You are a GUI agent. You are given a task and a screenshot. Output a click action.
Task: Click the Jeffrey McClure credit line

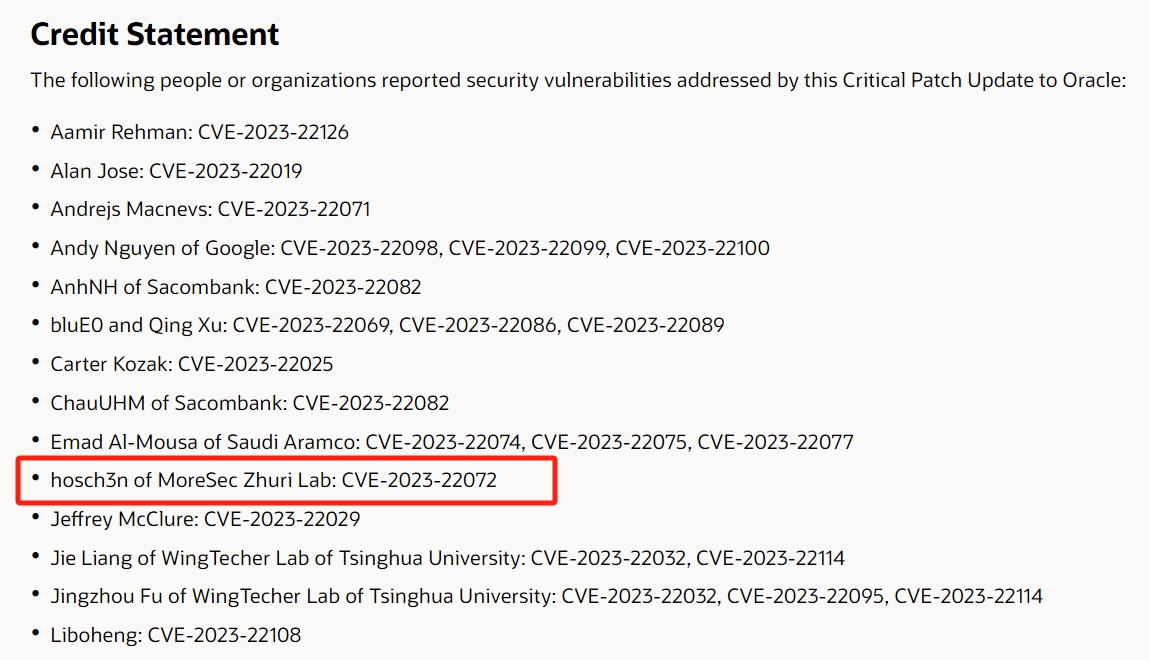click(205, 519)
